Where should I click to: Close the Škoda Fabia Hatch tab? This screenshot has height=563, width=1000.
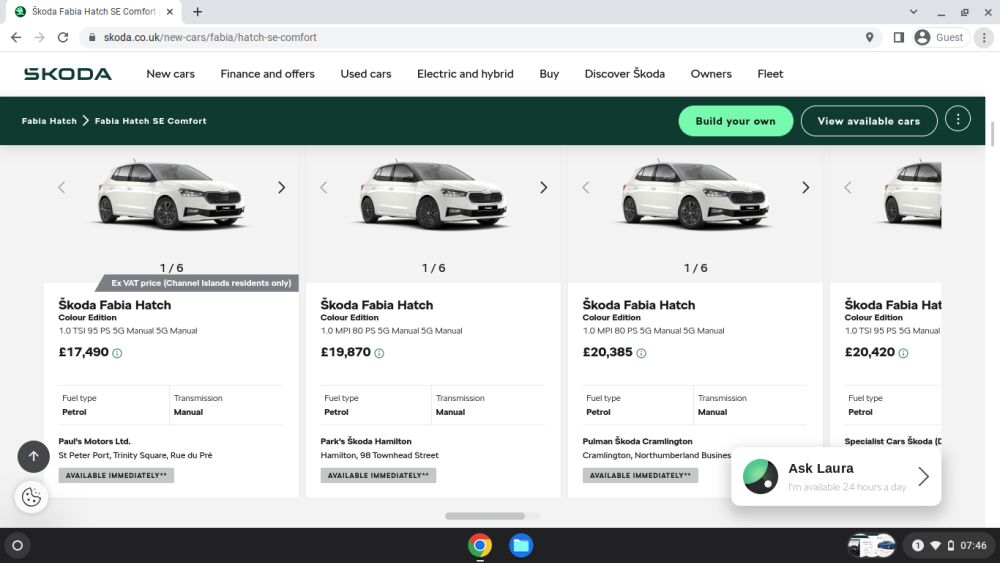[x=170, y=11]
